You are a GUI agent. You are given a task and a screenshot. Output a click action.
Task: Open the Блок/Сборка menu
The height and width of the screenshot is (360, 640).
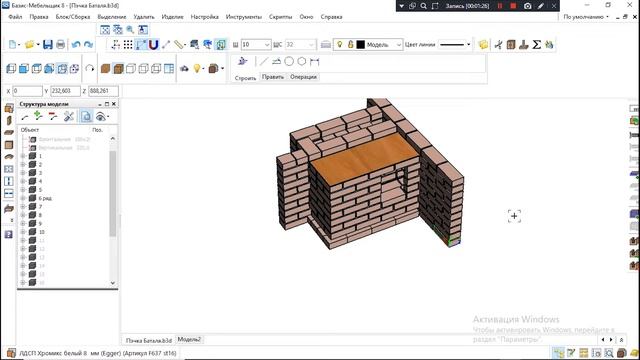point(73,17)
